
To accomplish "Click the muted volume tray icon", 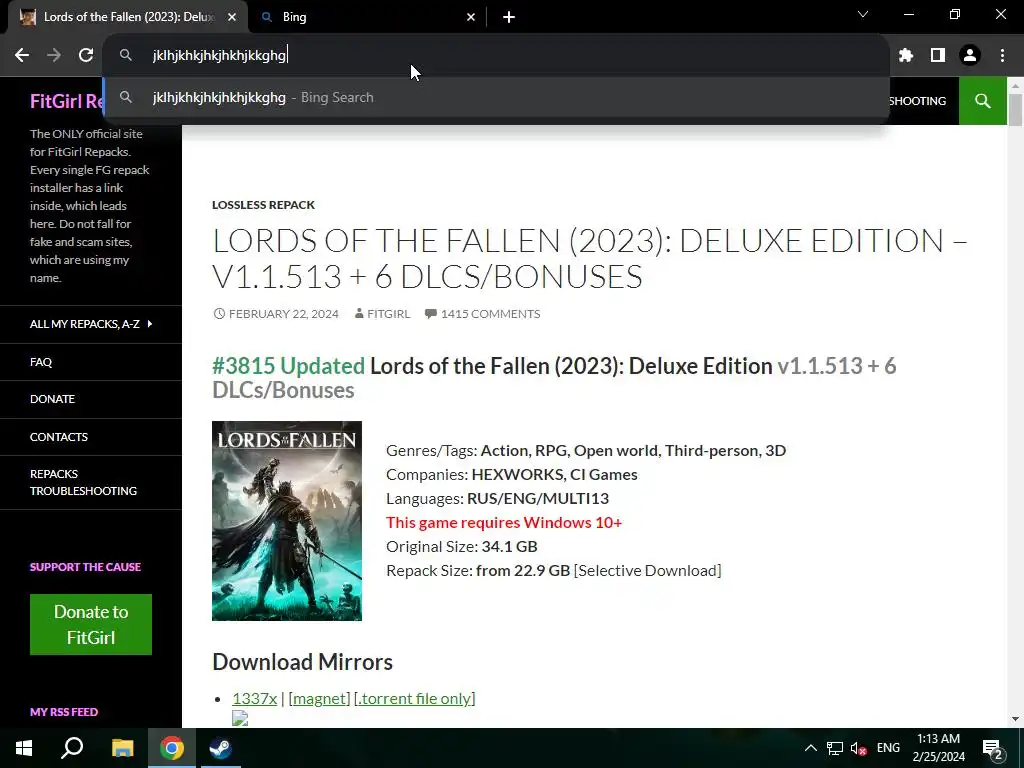I will 858,748.
